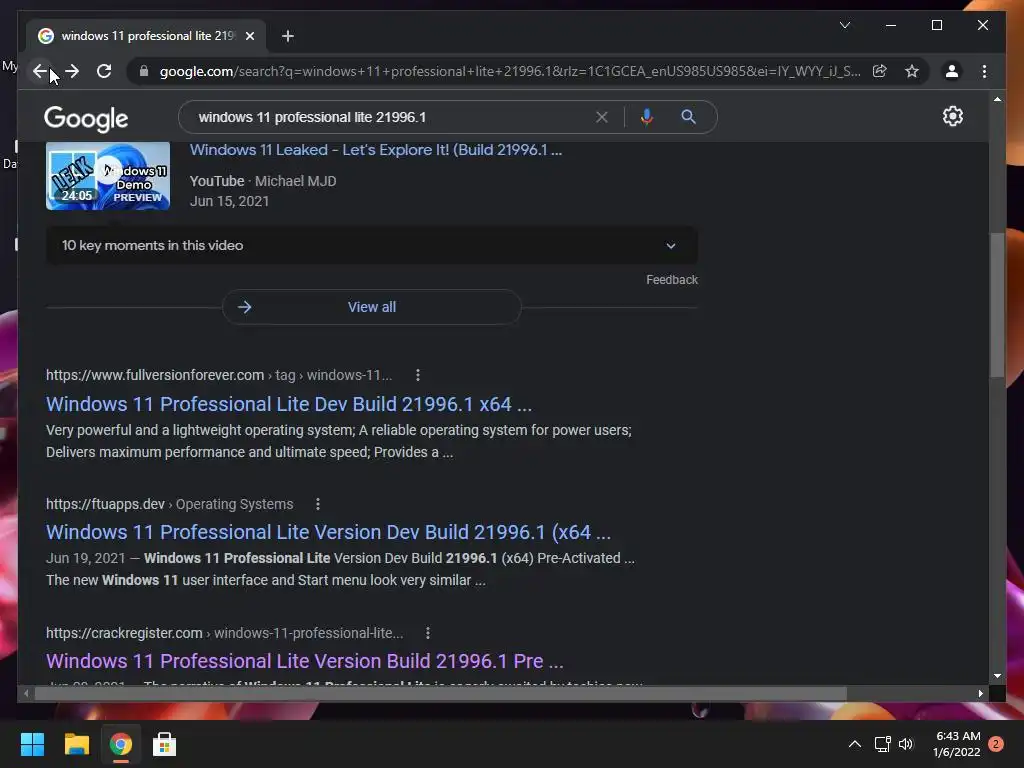Open volume control tray icon

[906, 744]
